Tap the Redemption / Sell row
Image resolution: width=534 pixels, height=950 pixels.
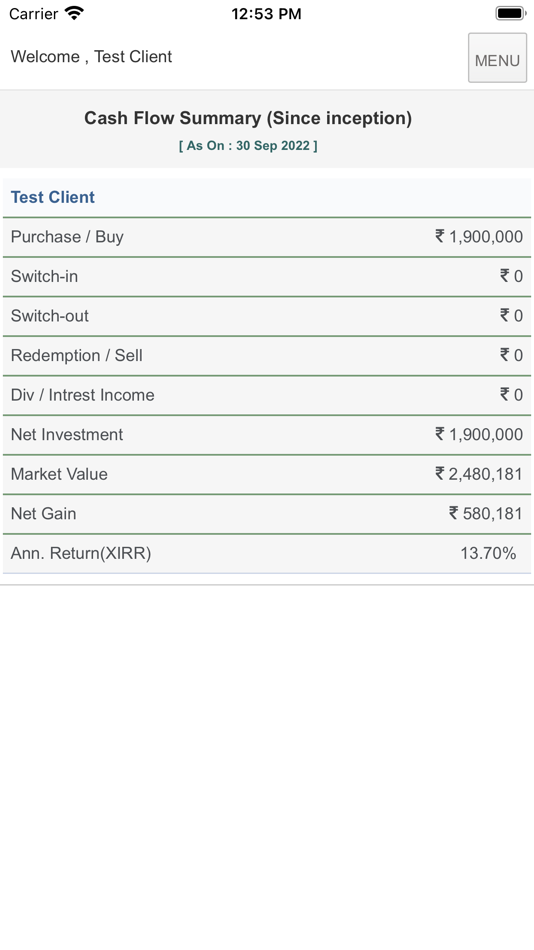[x=267, y=355]
